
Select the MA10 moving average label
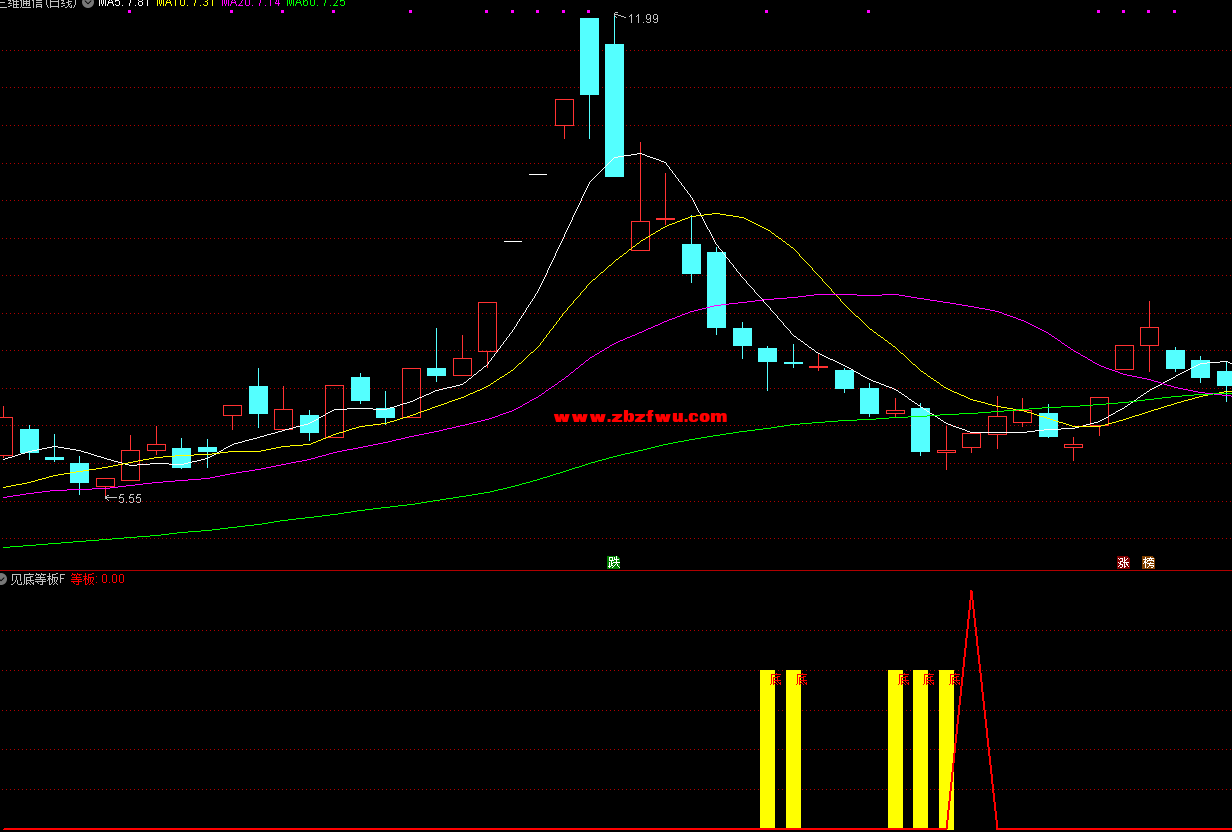(185, 3)
